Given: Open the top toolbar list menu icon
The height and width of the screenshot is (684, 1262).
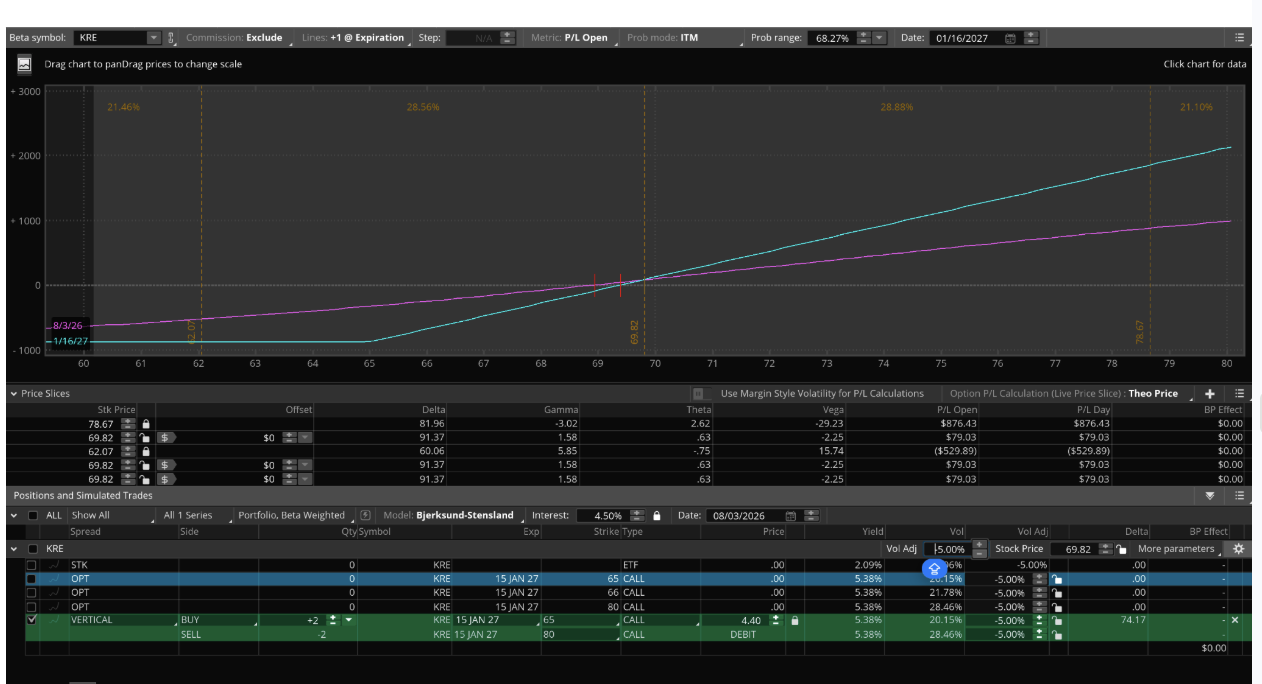Looking at the screenshot, I should pyautogui.click(x=1239, y=38).
